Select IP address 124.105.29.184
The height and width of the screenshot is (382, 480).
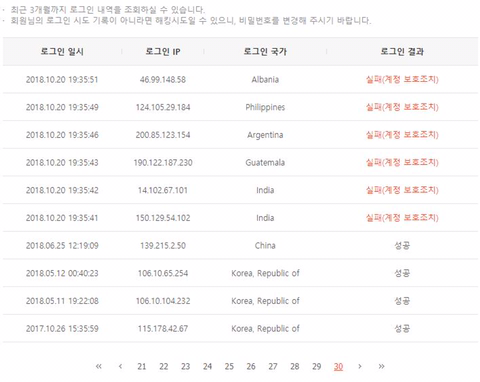(x=163, y=107)
